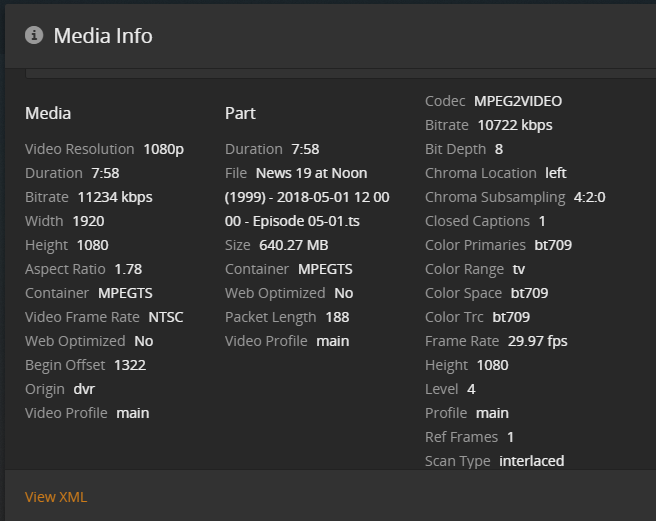Screen dimensions: 656x521
Task: Click the Width 1920 value
Action: 88,221
